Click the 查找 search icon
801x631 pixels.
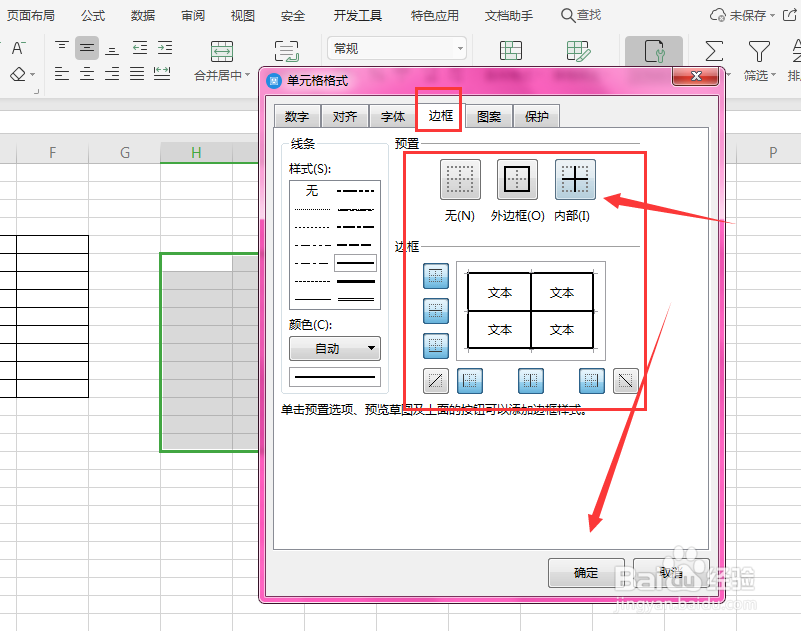(567, 15)
